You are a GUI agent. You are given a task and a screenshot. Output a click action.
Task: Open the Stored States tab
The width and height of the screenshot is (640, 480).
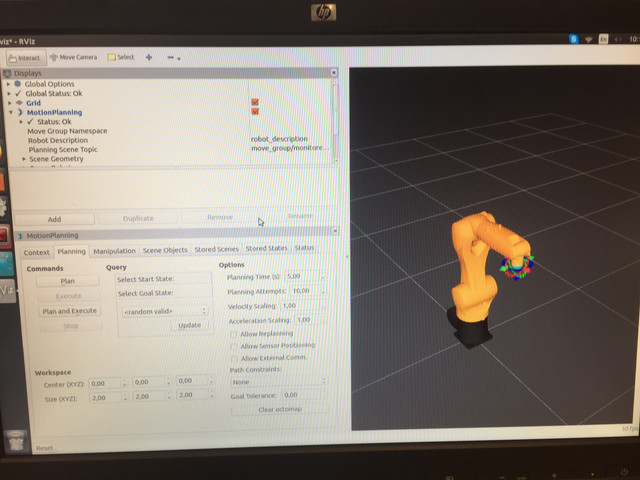266,248
